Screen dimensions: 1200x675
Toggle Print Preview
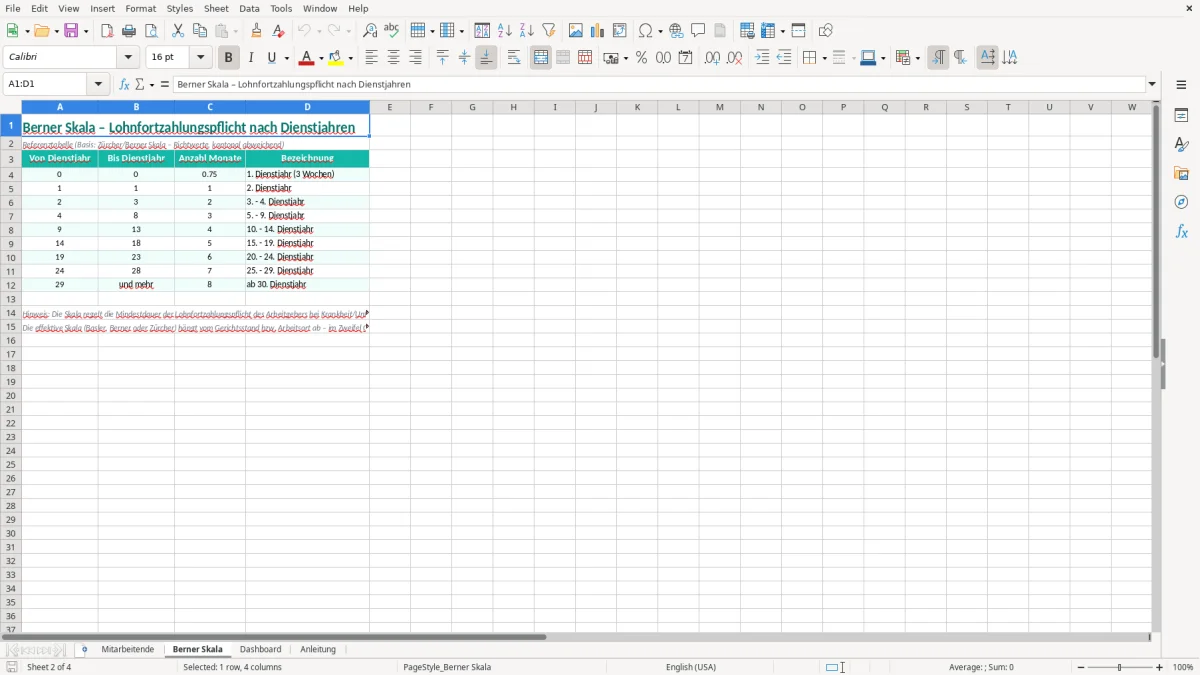(x=151, y=31)
